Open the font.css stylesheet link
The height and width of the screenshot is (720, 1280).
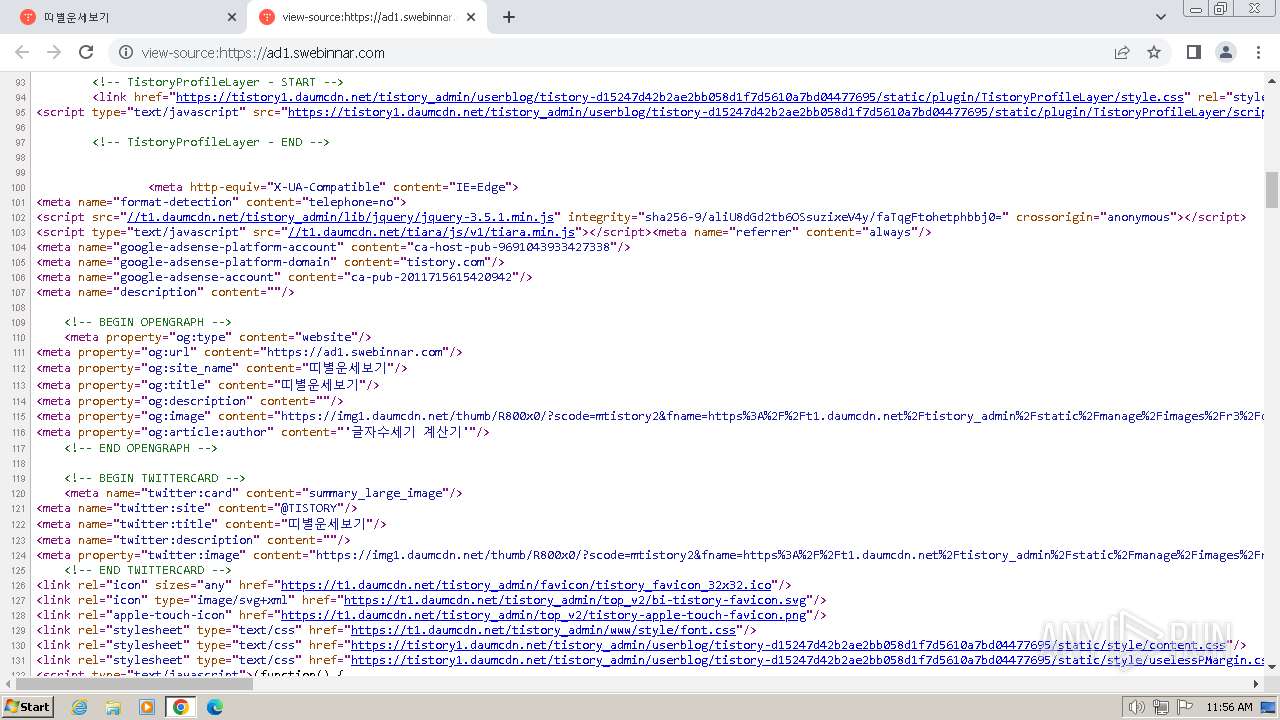point(543,630)
